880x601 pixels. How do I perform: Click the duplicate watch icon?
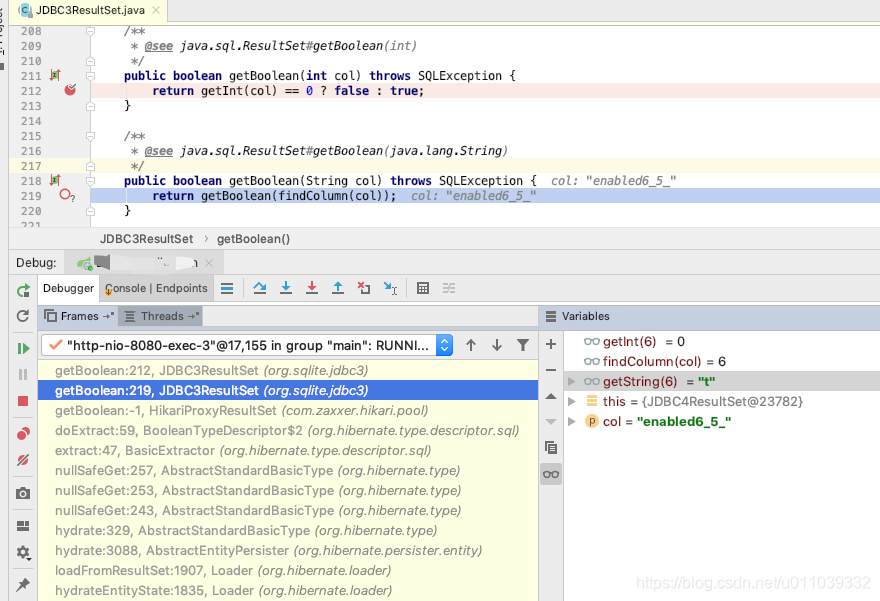(551, 448)
